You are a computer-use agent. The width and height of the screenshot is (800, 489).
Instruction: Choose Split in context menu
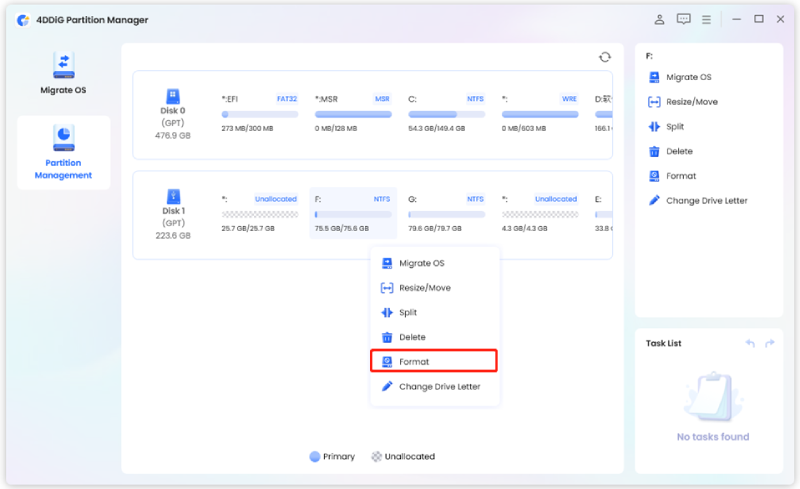click(x=434, y=312)
